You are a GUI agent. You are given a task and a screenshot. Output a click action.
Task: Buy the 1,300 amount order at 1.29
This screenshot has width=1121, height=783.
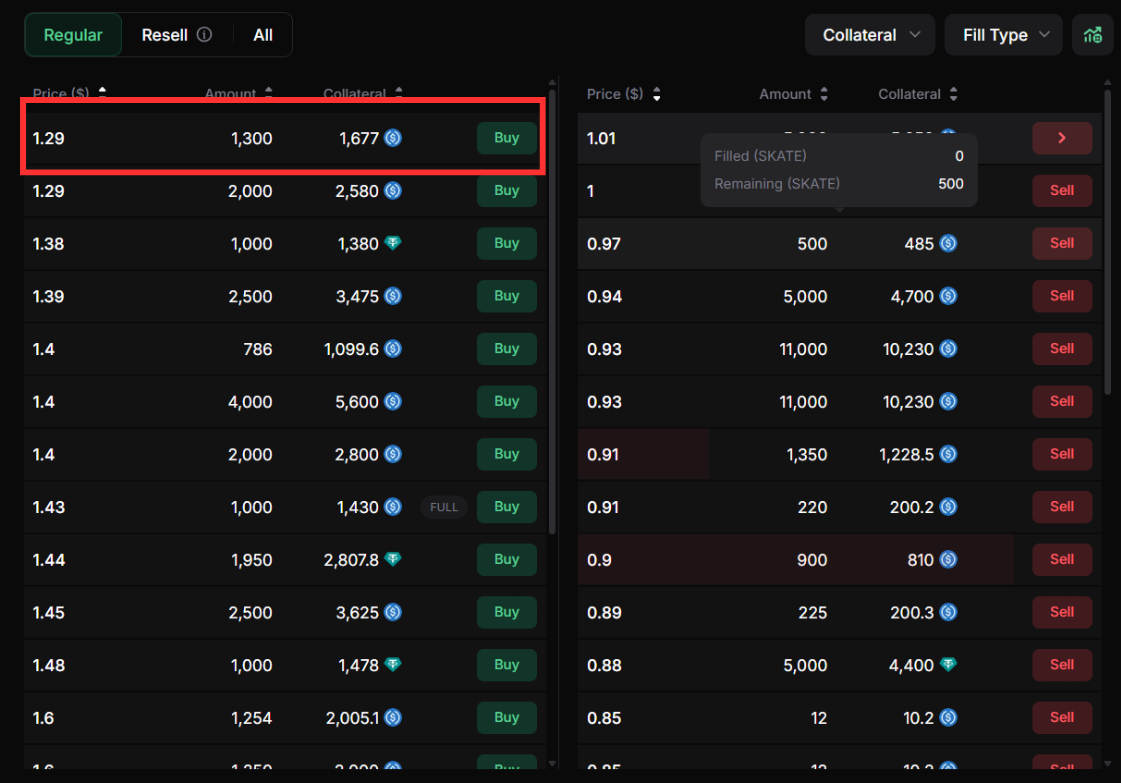(507, 138)
